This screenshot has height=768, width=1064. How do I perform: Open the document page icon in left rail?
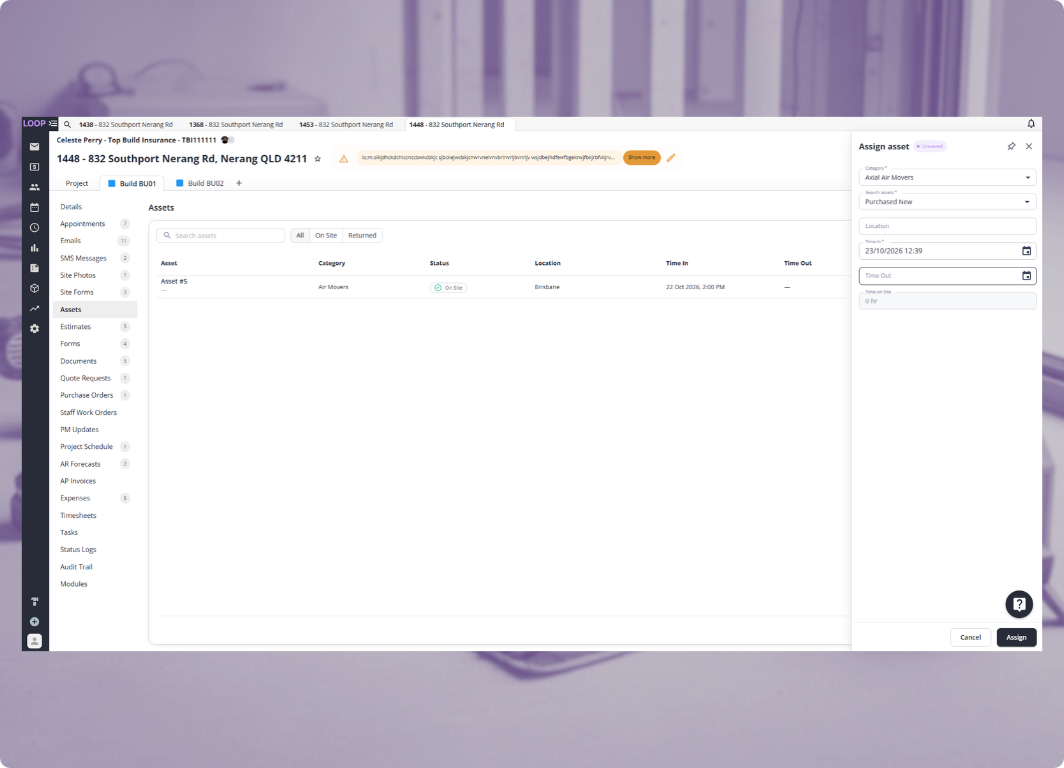35,268
